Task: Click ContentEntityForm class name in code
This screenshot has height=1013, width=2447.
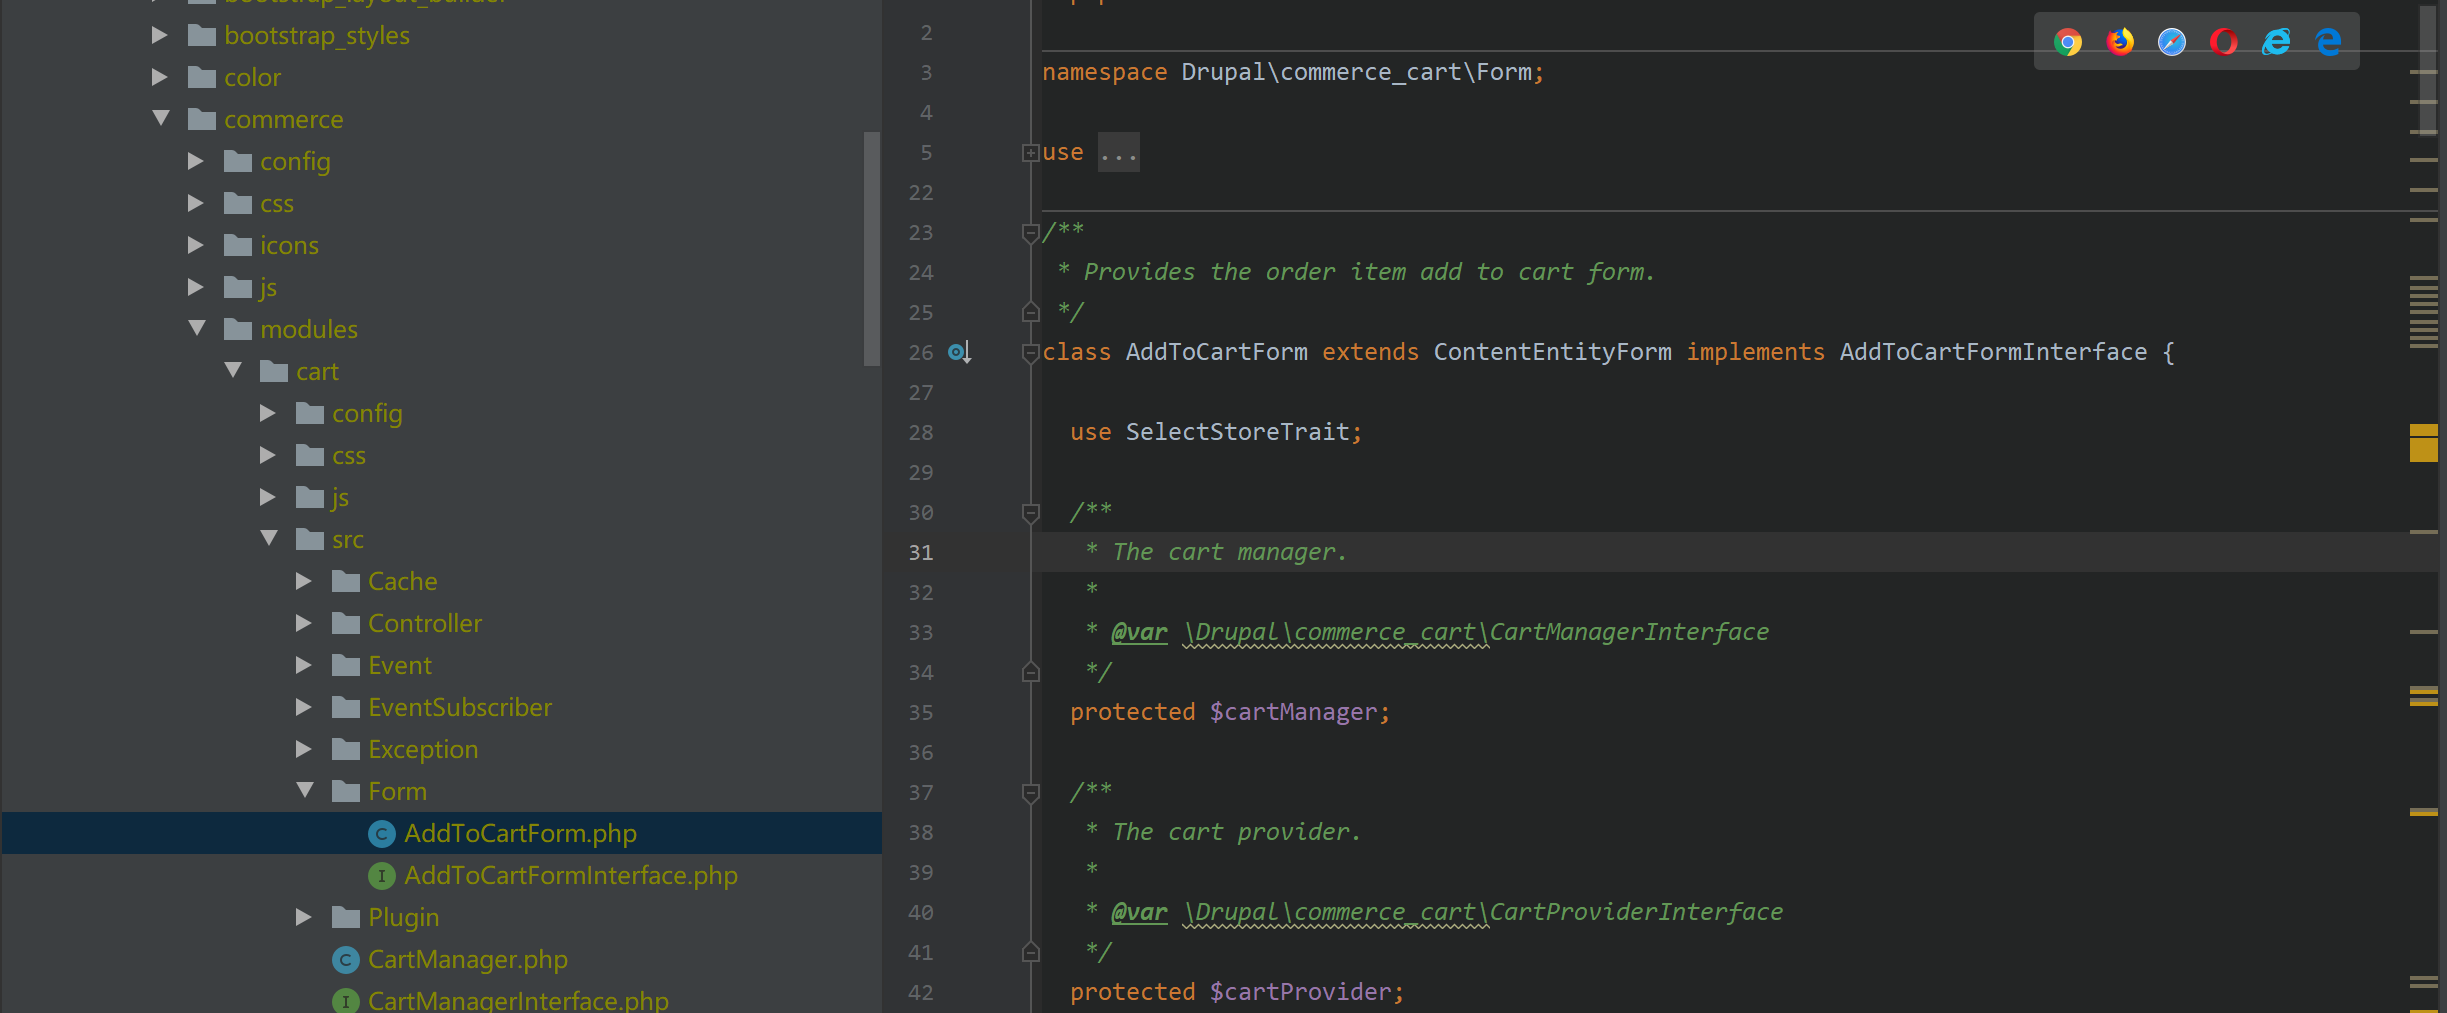Action: [1552, 352]
